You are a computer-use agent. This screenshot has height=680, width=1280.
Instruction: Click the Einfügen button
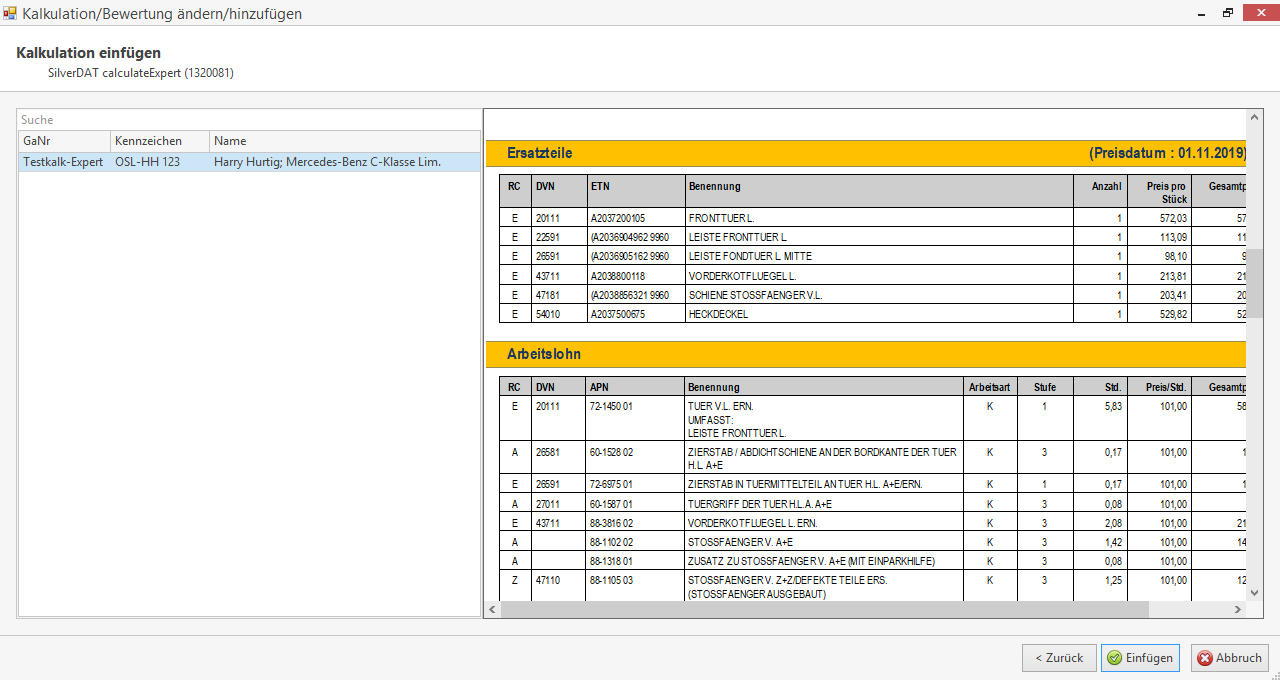point(1140,658)
